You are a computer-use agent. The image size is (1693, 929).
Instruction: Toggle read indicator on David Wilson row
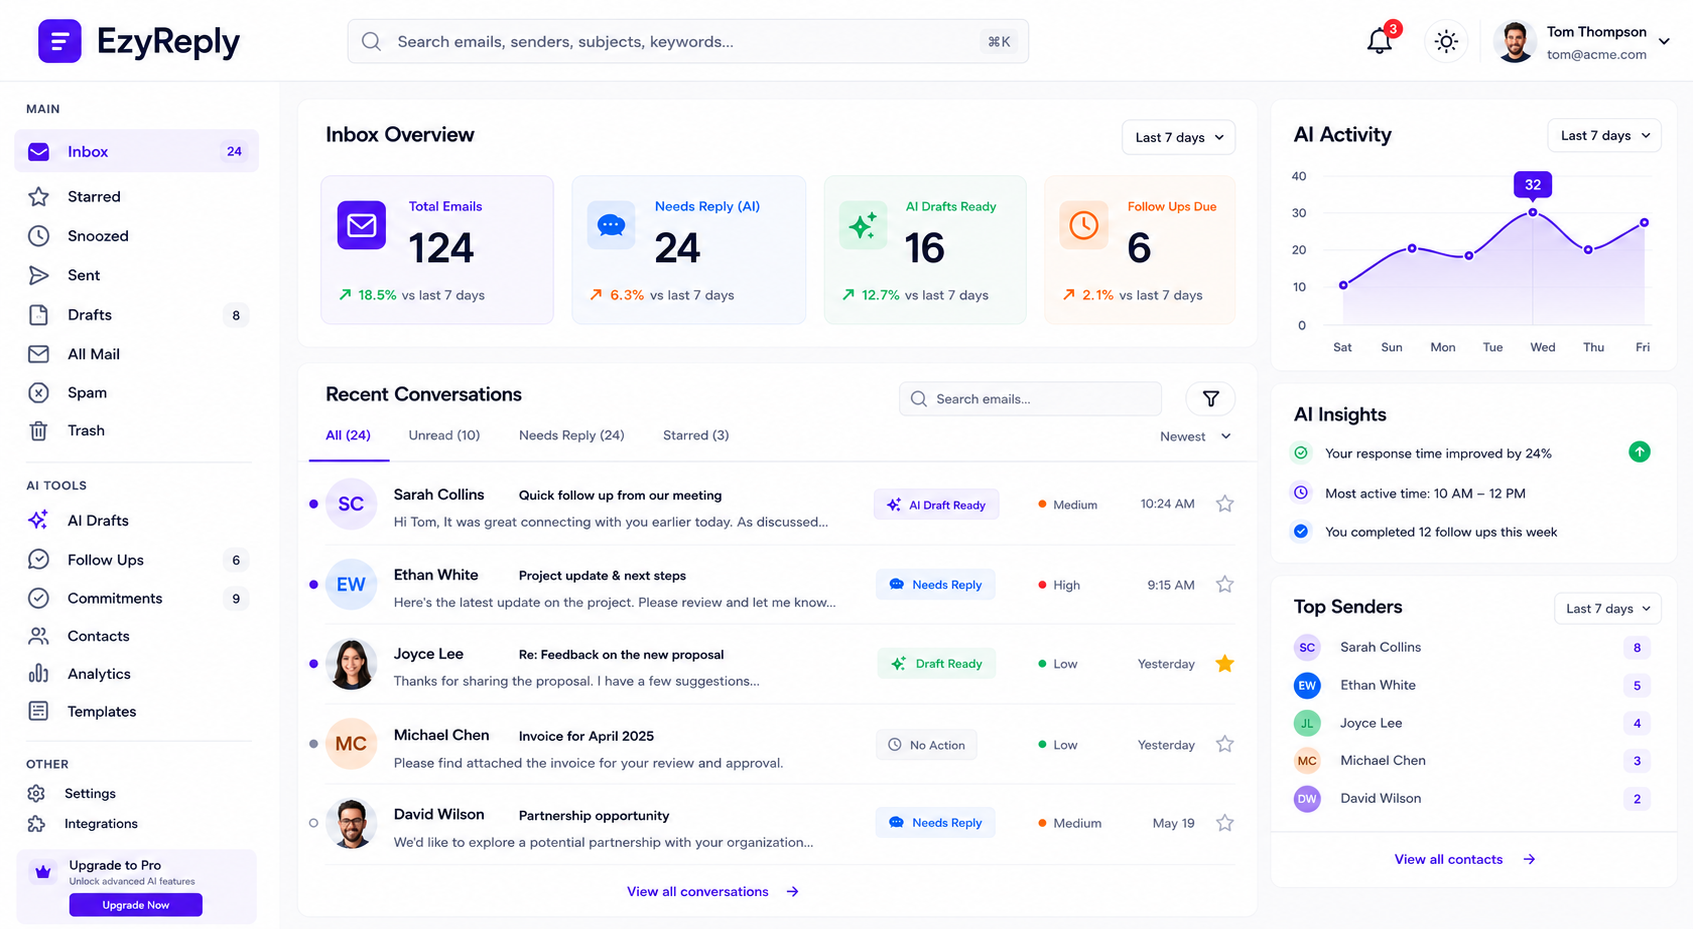(314, 823)
